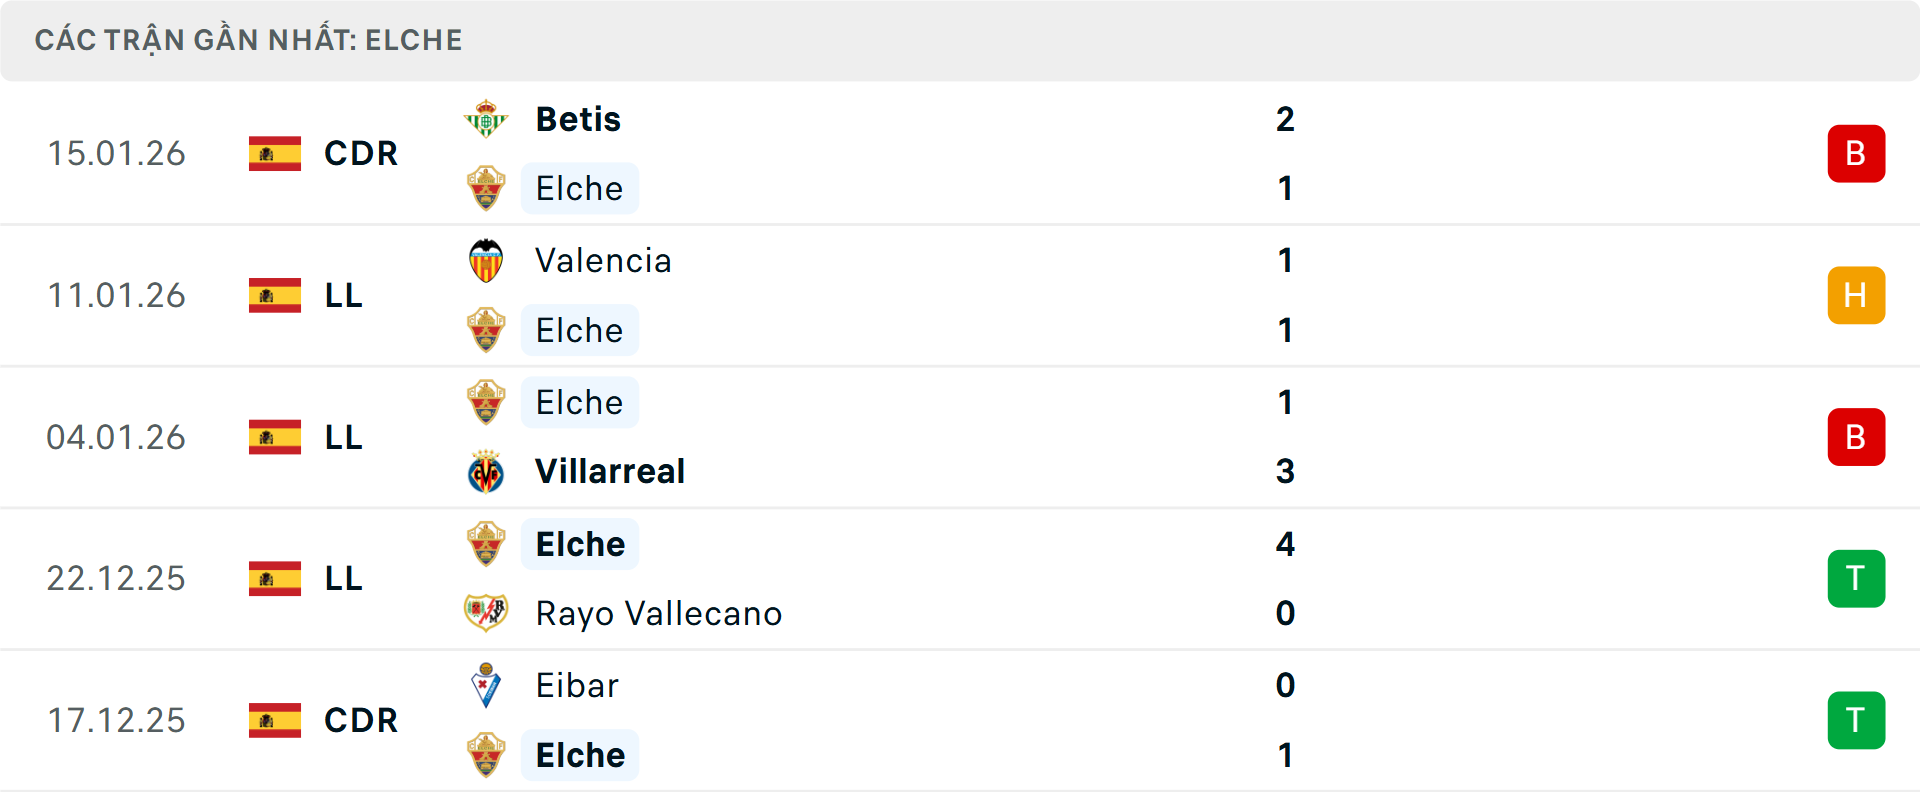Open the Betis team link

point(578,119)
